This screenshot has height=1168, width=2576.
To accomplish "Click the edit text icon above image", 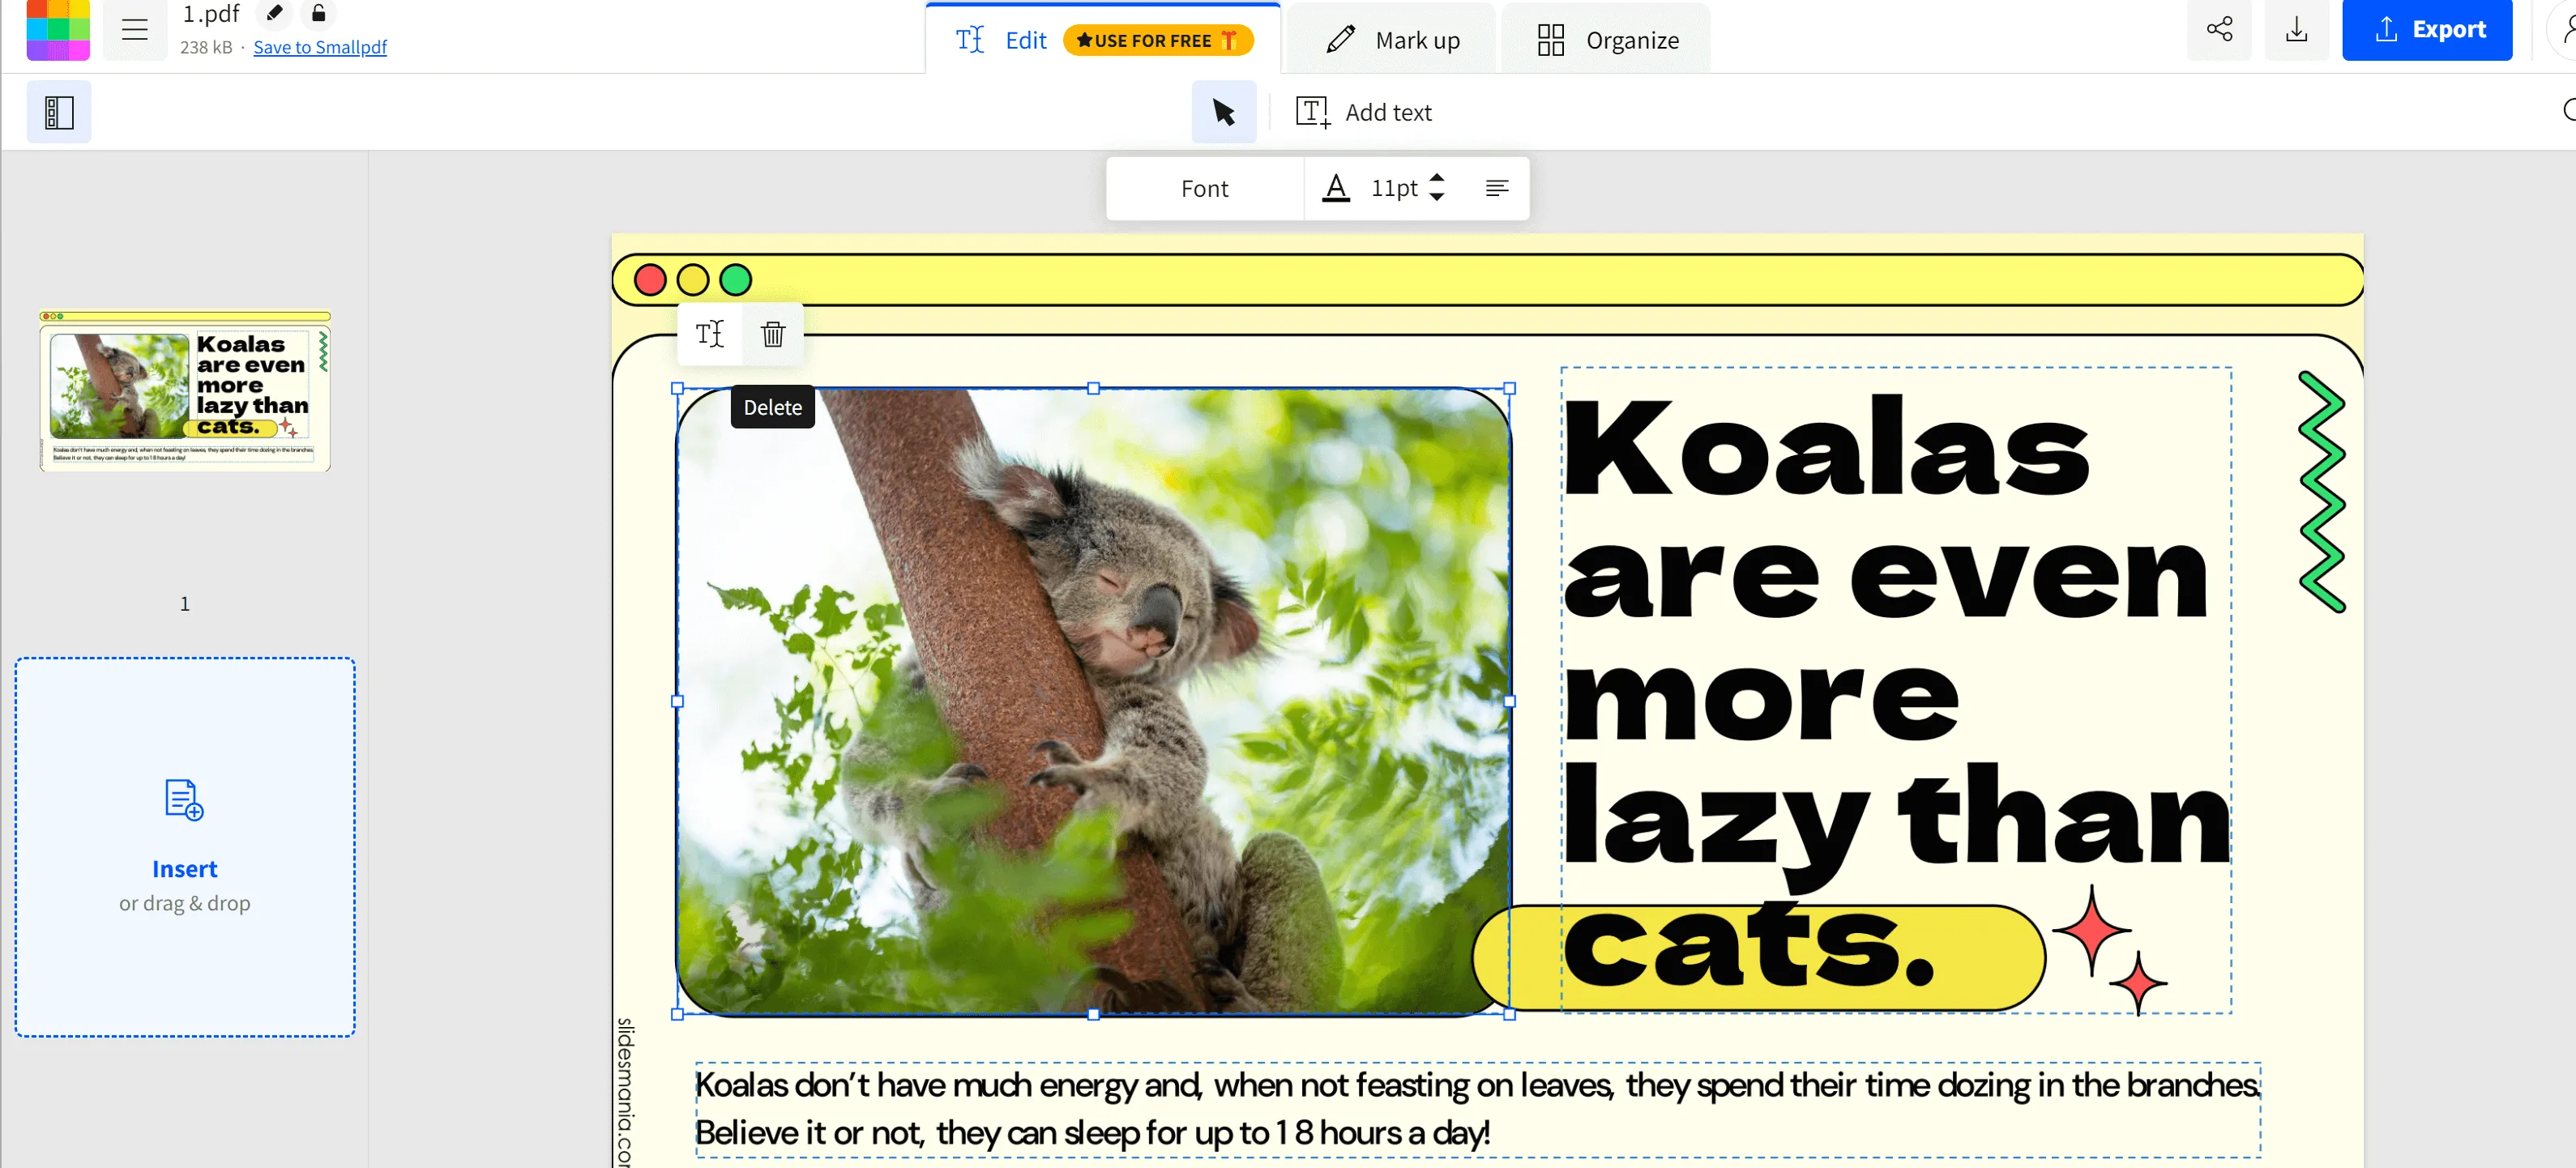I will (x=710, y=334).
